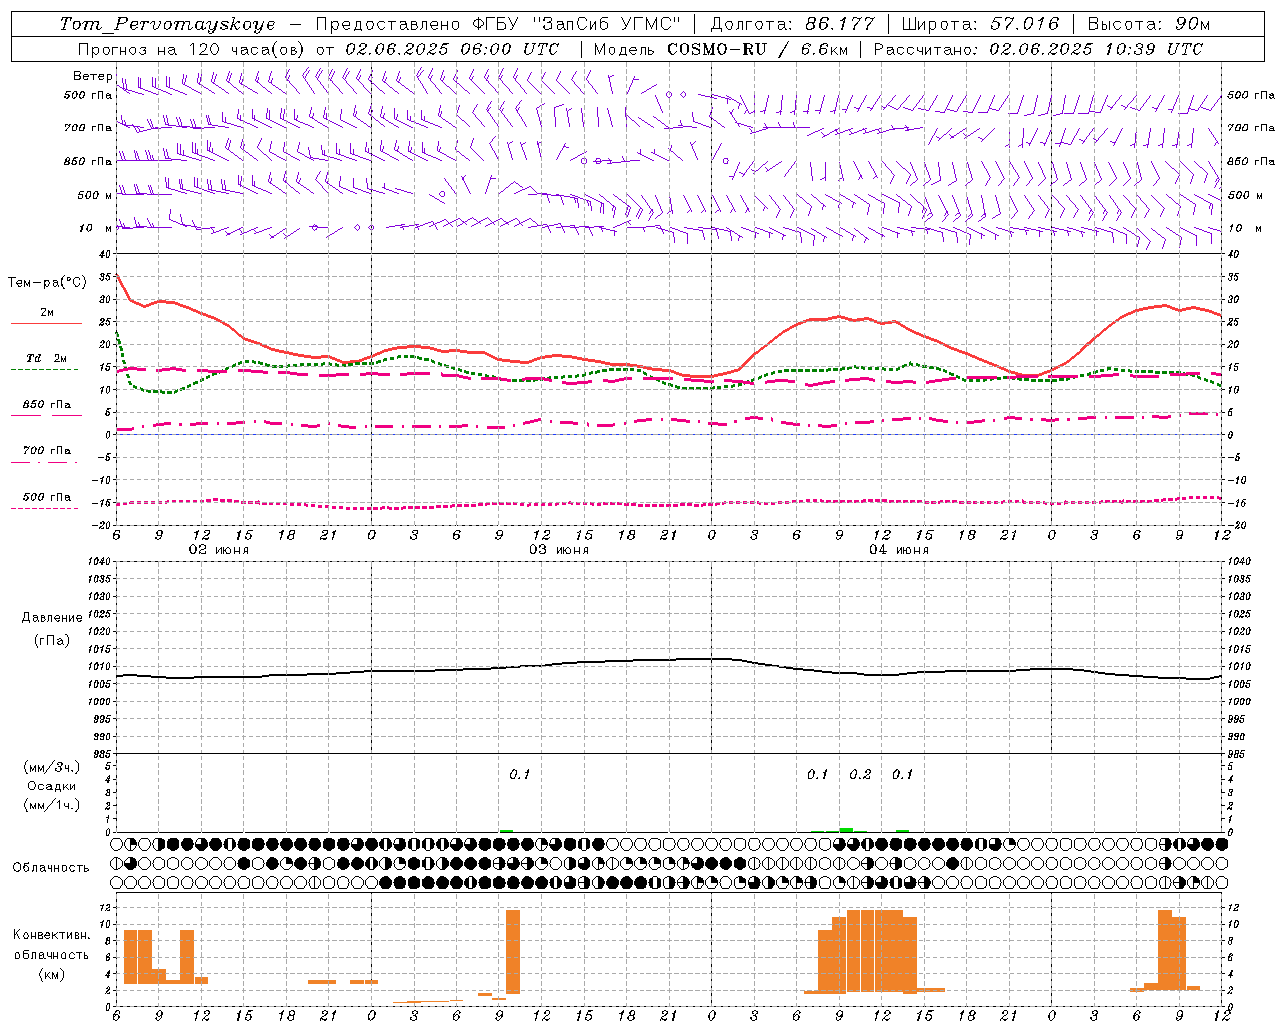
Task: Select the 'Предоставлено ФГБУ "ЗапСиб УГМС"' text
Action: [498, 24]
